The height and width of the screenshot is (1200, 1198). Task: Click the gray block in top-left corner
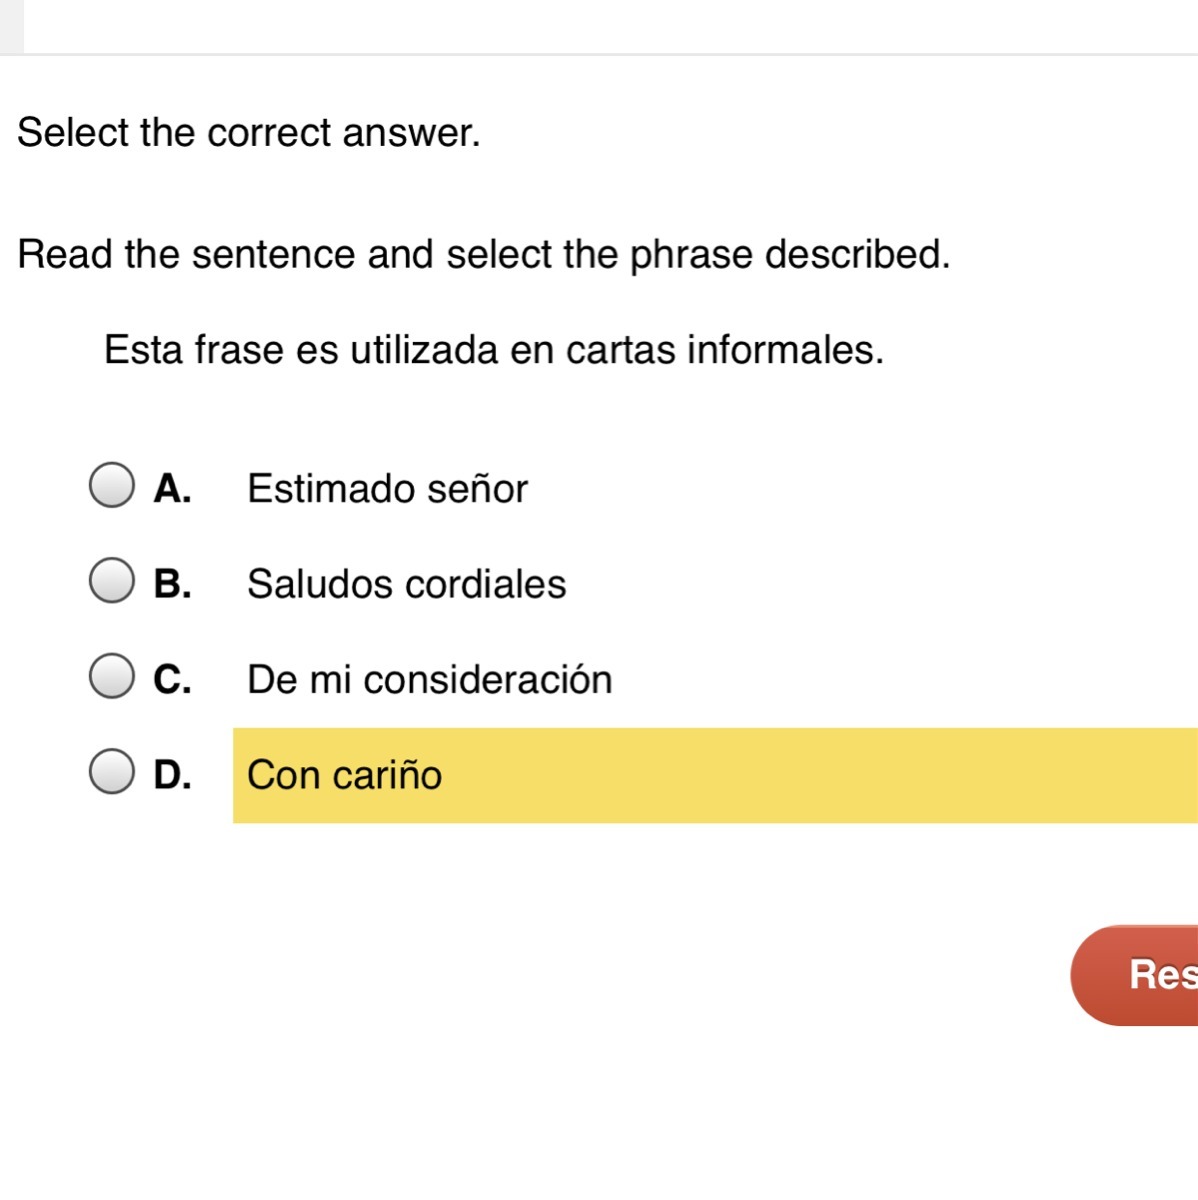(11, 26)
